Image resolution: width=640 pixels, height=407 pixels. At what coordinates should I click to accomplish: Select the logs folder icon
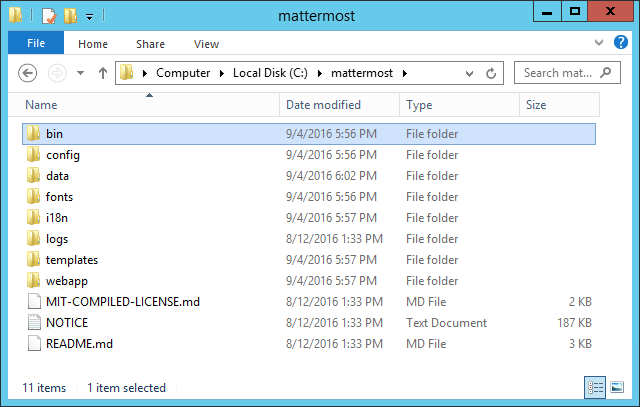coord(33,238)
